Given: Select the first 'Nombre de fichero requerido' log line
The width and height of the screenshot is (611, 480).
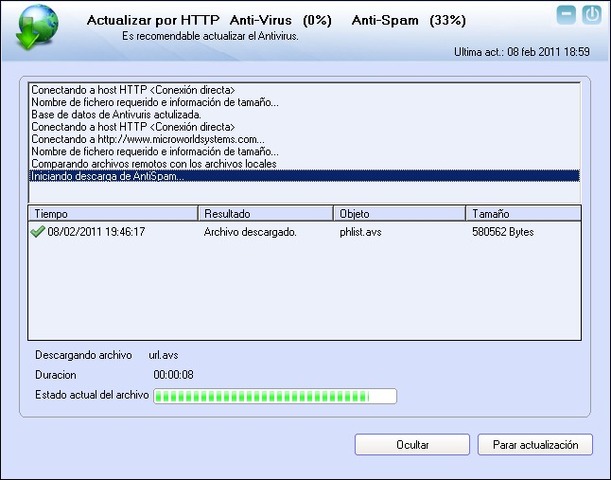Looking at the screenshot, I should pos(305,102).
